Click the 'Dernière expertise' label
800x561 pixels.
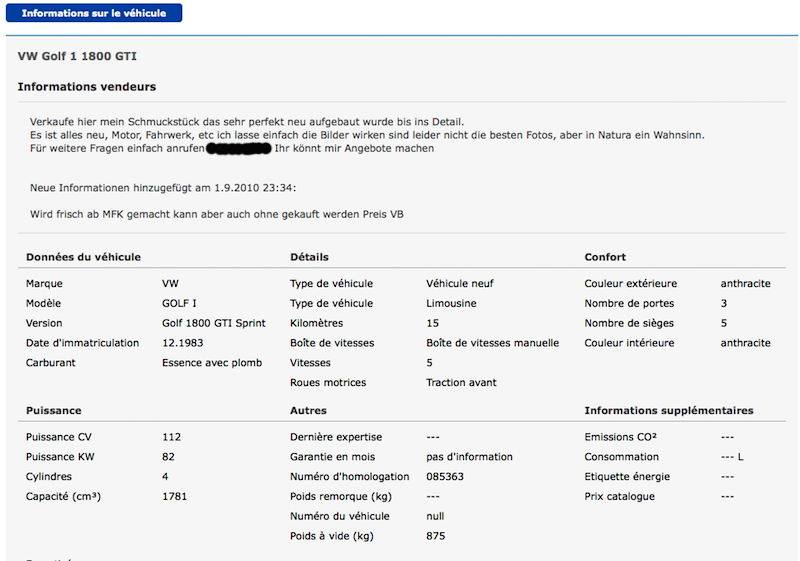(x=336, y=437)
